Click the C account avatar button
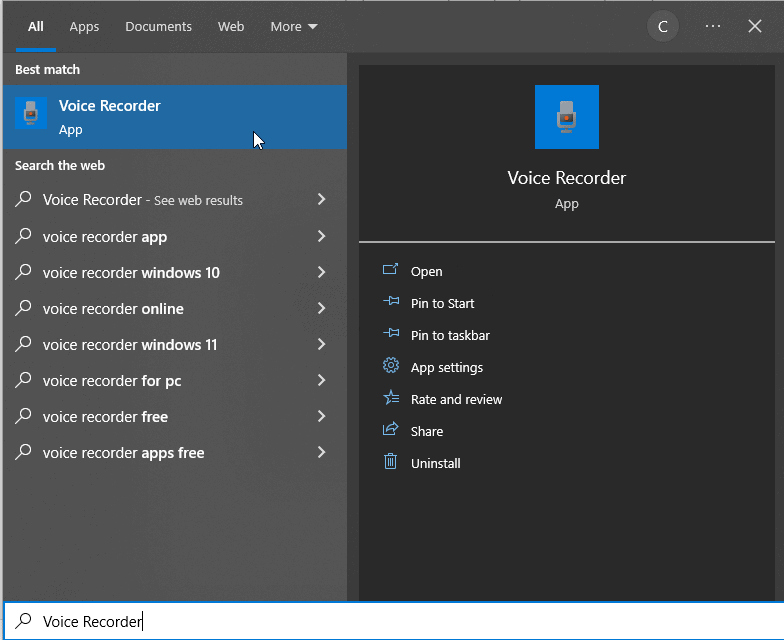Image resolution: width=784 pixels, height=640 pixels. (662, 26)
